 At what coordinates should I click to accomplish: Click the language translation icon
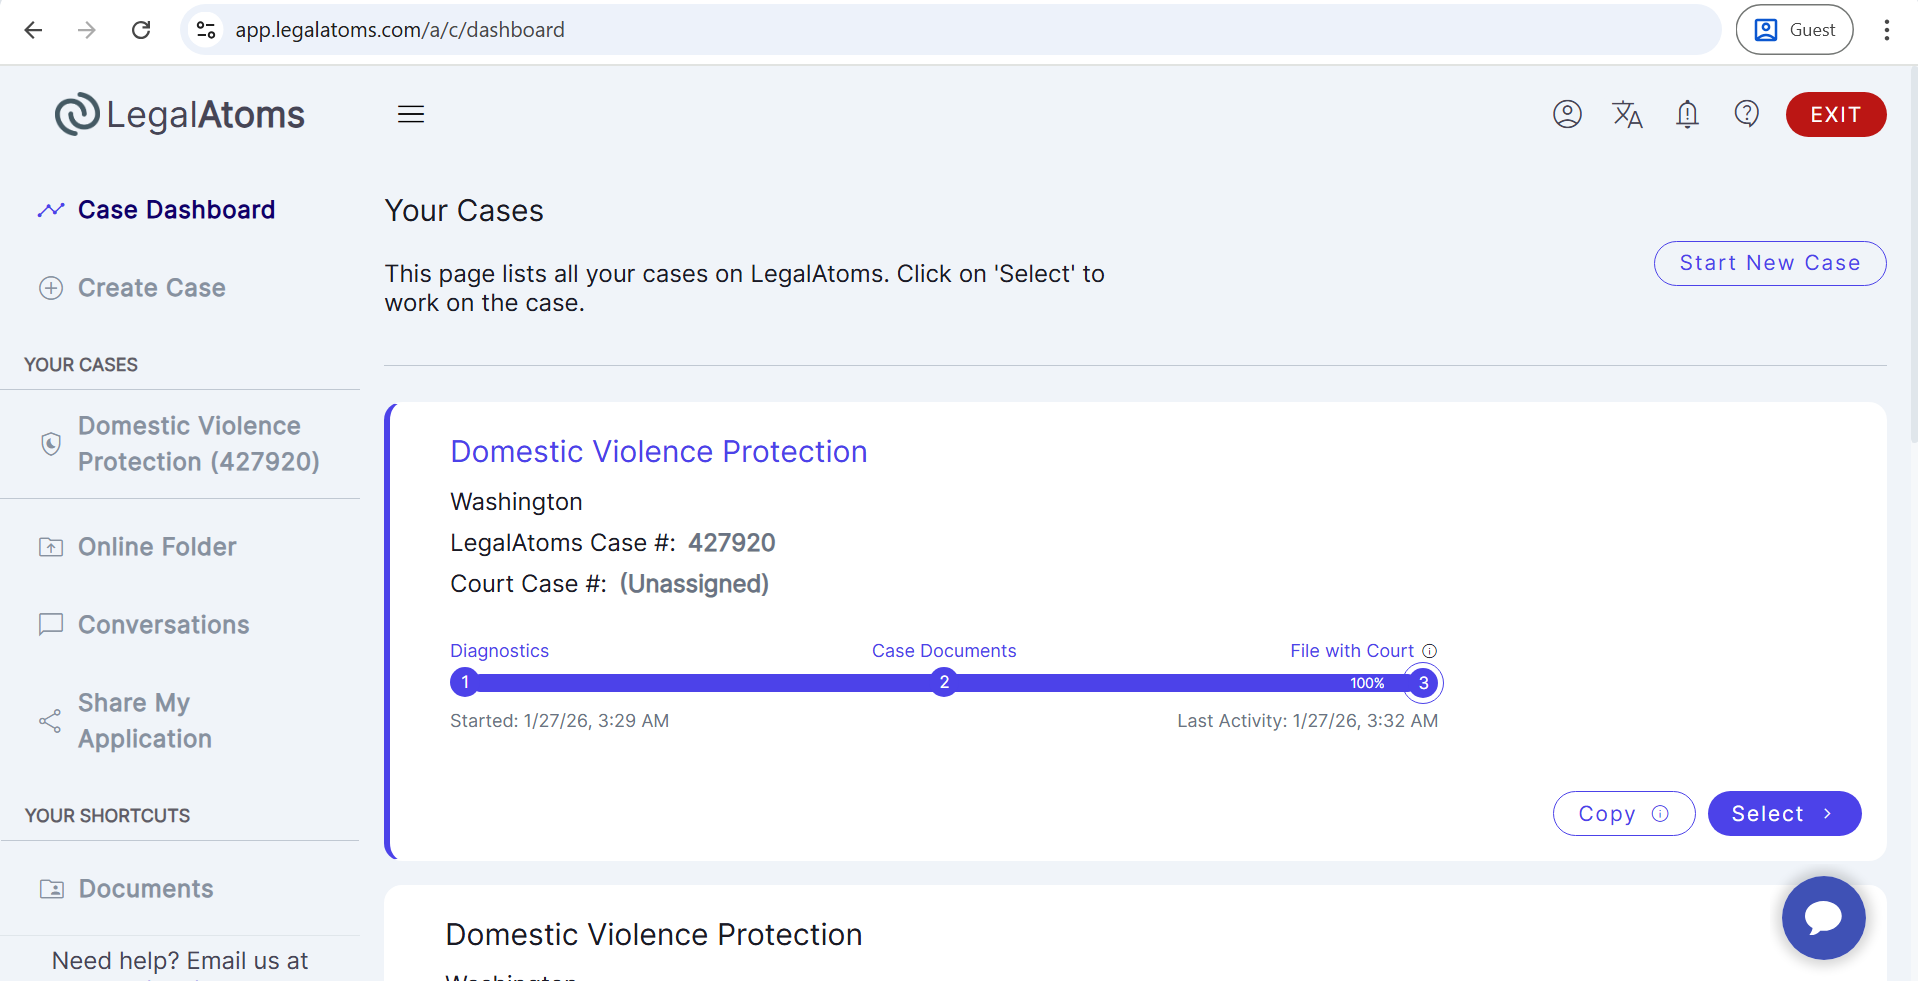(1627, 114)
